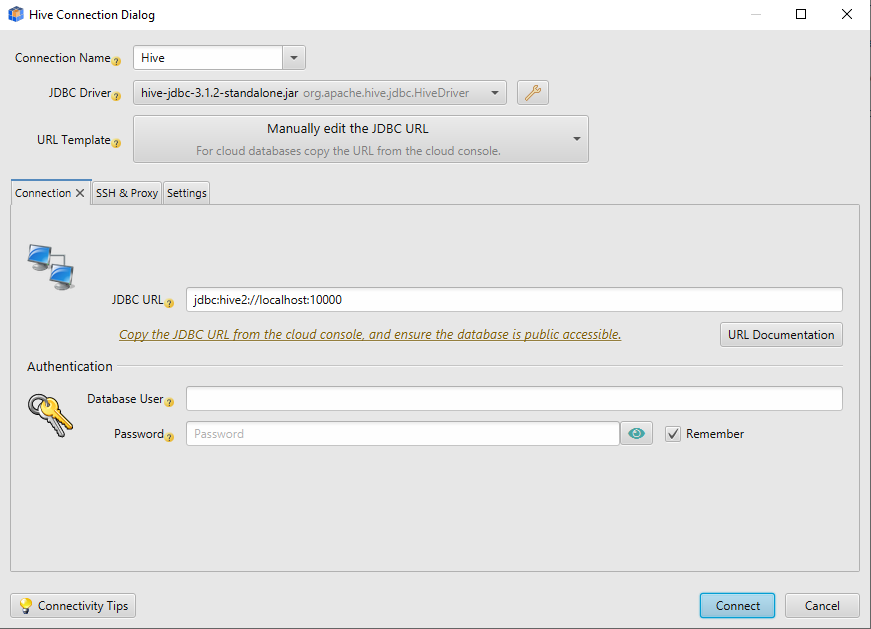Click the wrench icon beside the JDBC Driver

pyautogui.click(x=532, y=92)
